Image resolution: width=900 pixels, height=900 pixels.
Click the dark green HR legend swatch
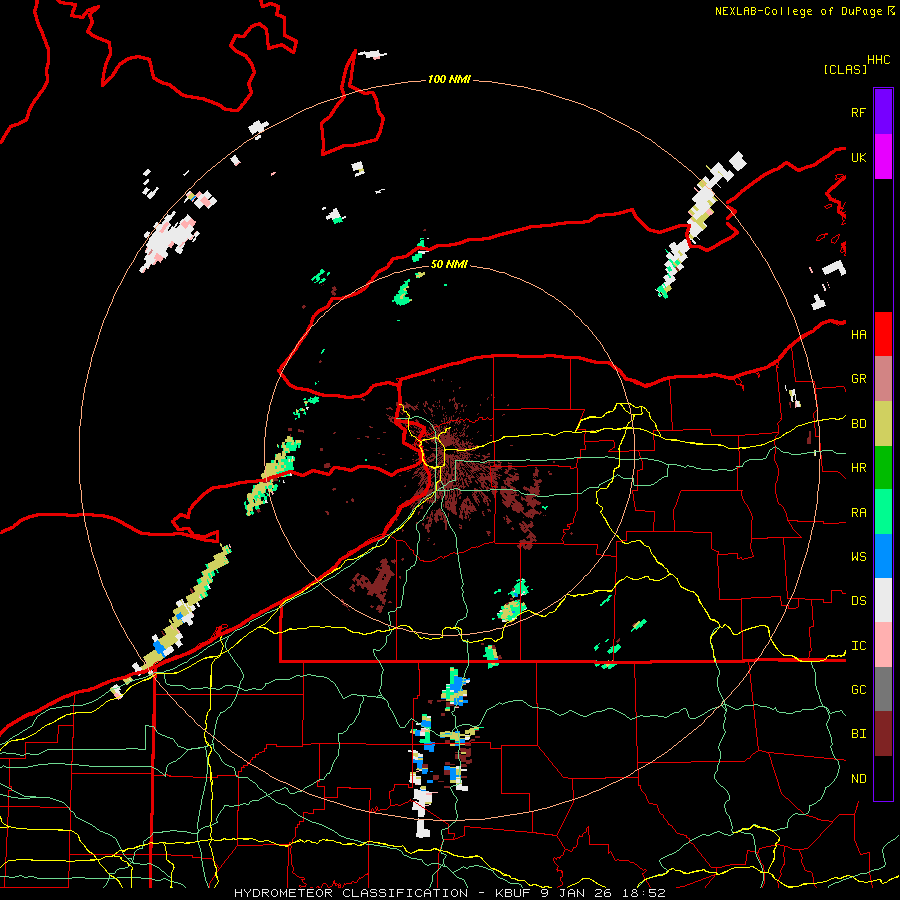pyautogui.click(x=883, y=468)
